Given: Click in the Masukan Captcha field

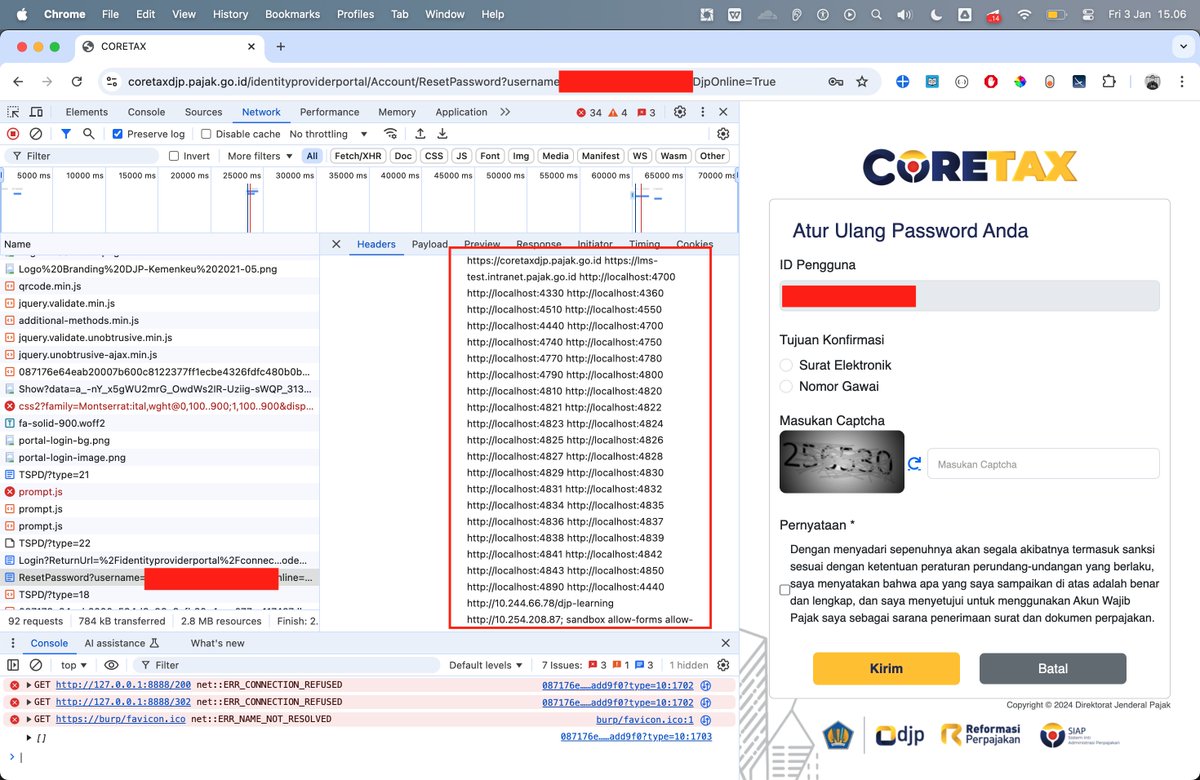Looking at the screenshot, I should click(x=1043, y=464).
